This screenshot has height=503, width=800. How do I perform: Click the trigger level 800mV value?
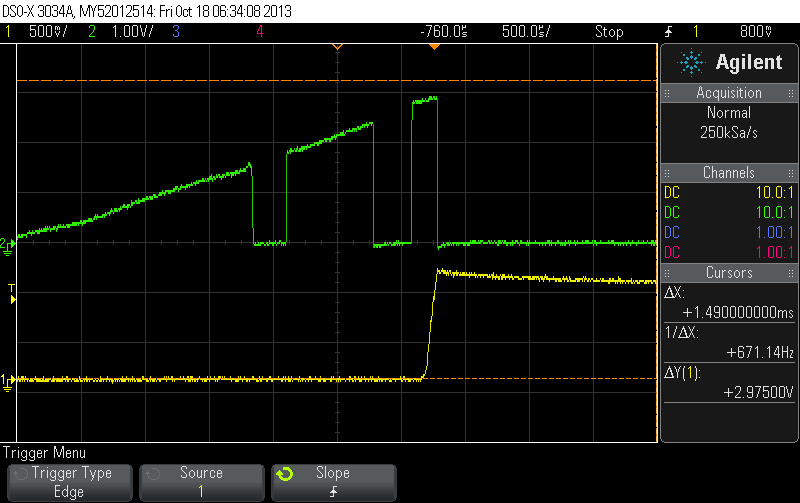click(756, 32)
